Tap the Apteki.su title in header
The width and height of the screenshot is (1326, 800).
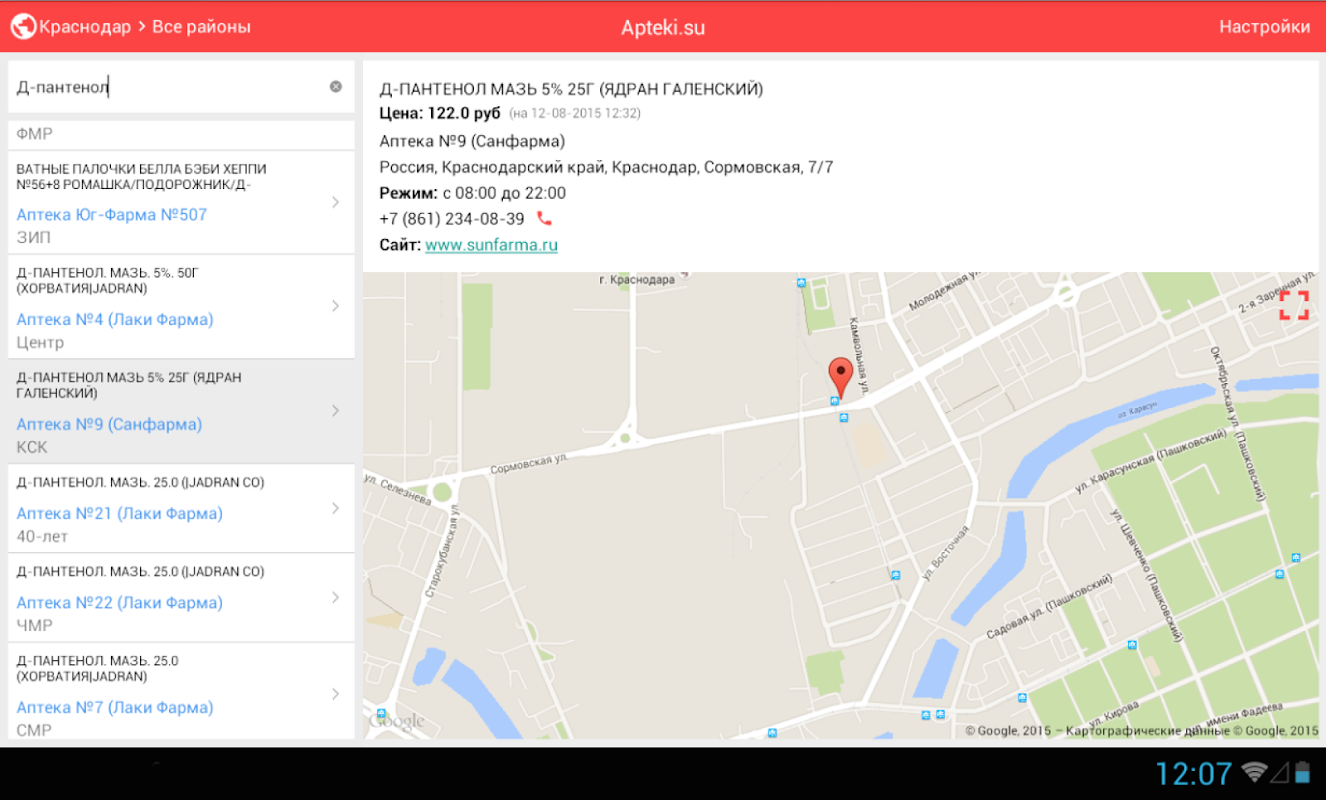tap(663, 27)
